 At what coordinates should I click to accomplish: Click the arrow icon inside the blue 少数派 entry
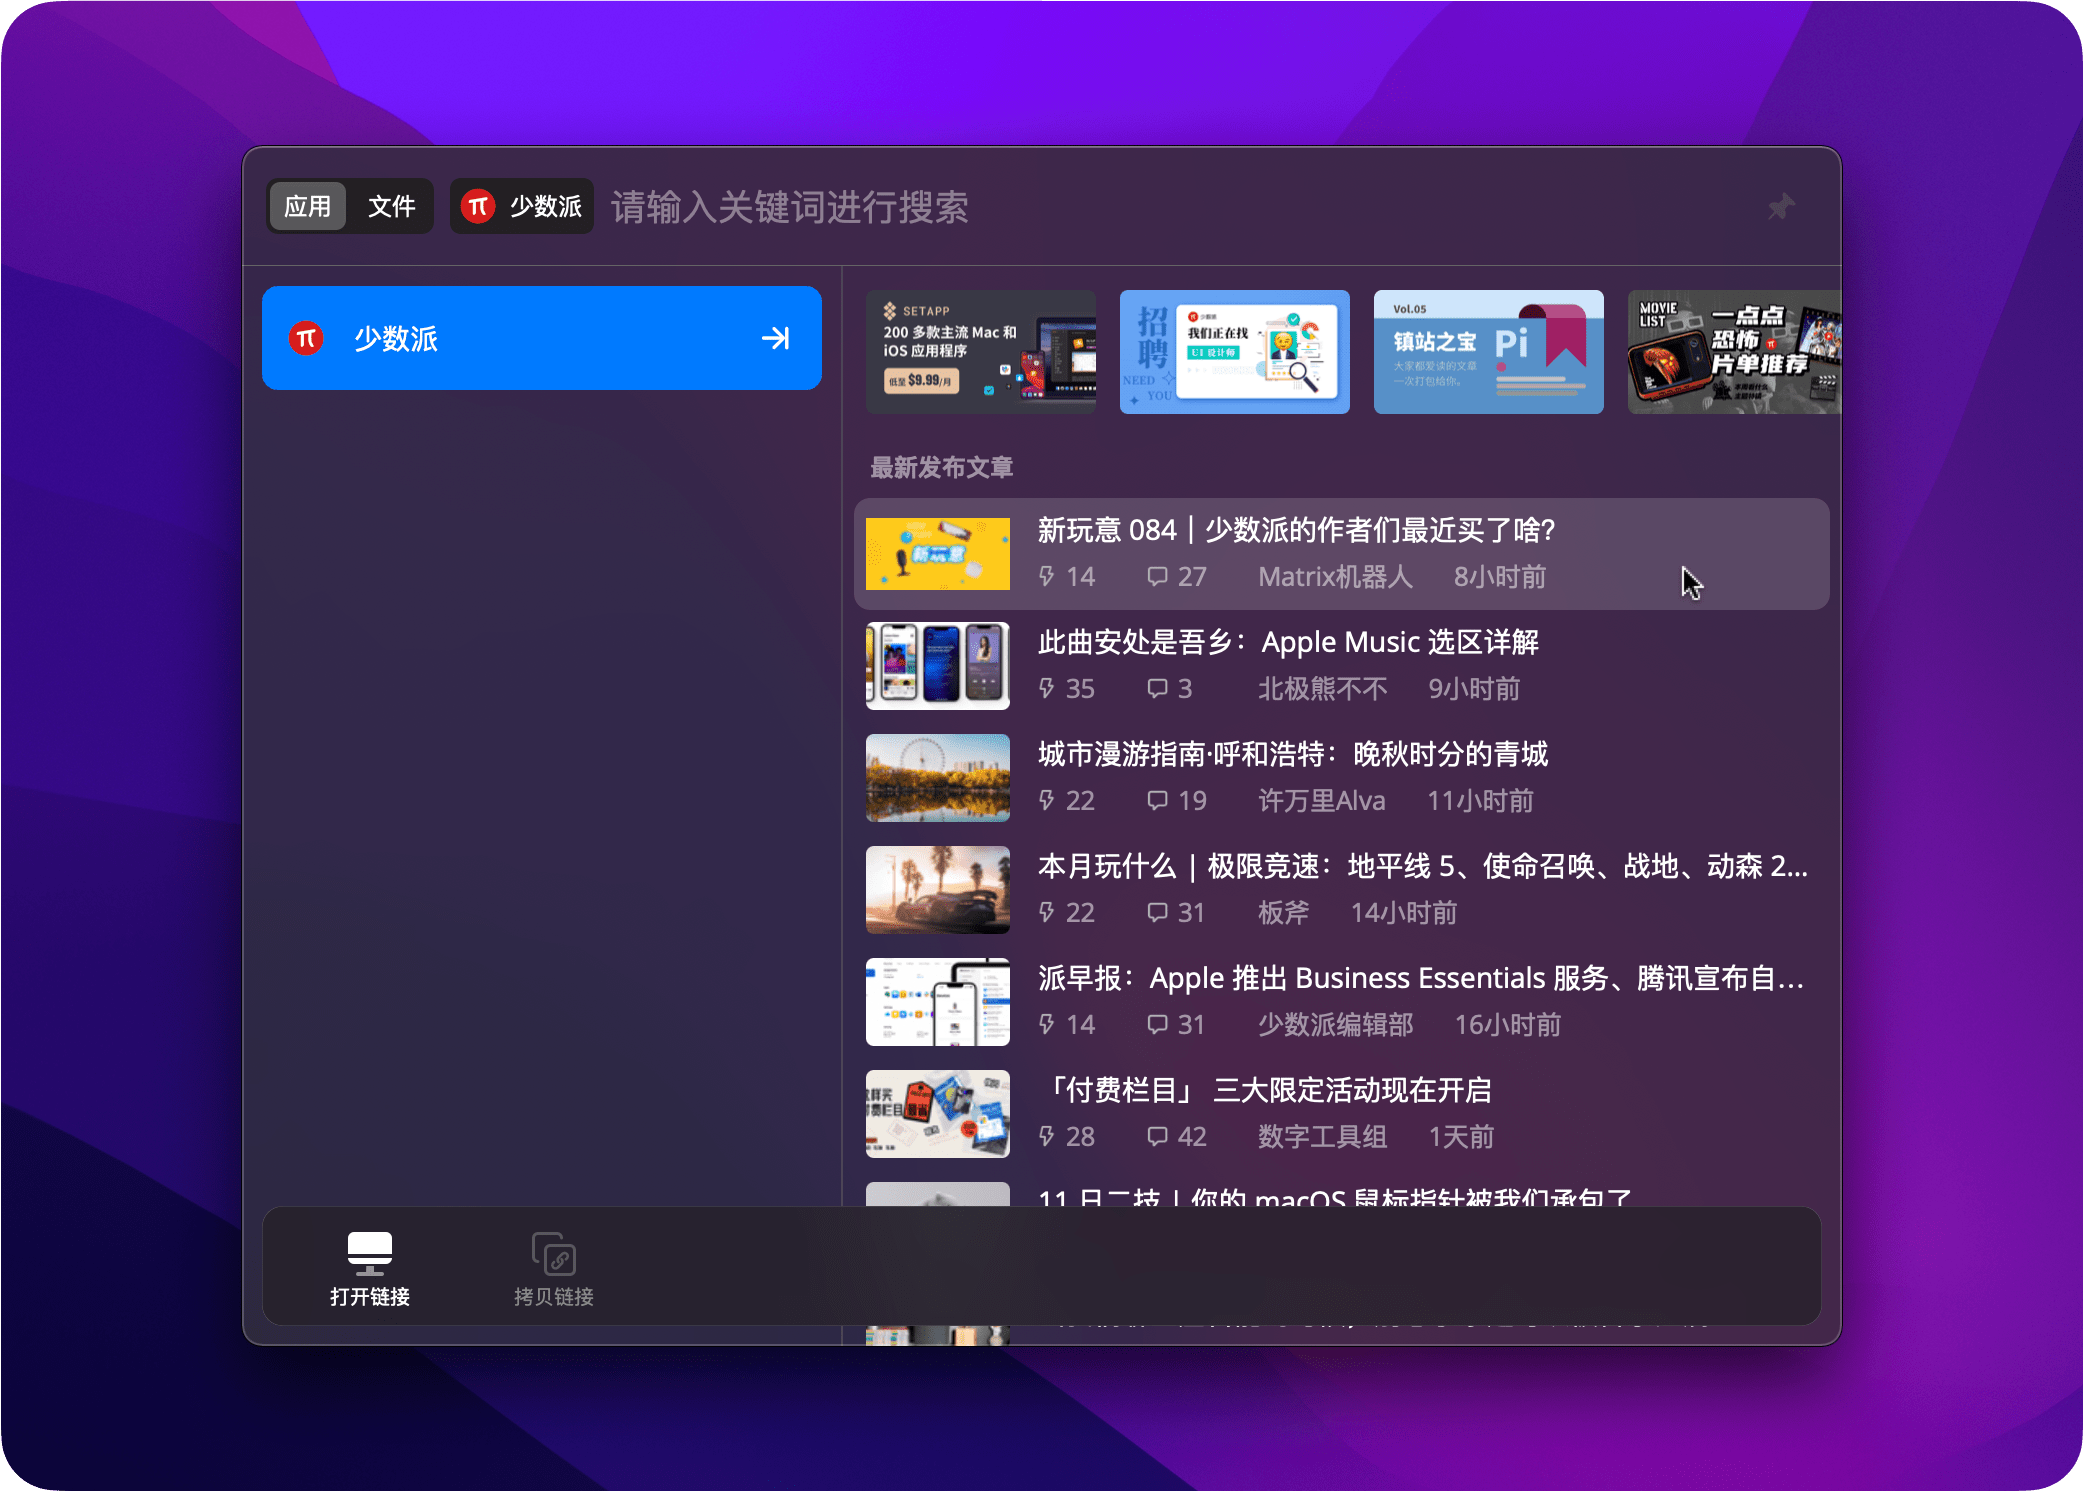point(777,338)
